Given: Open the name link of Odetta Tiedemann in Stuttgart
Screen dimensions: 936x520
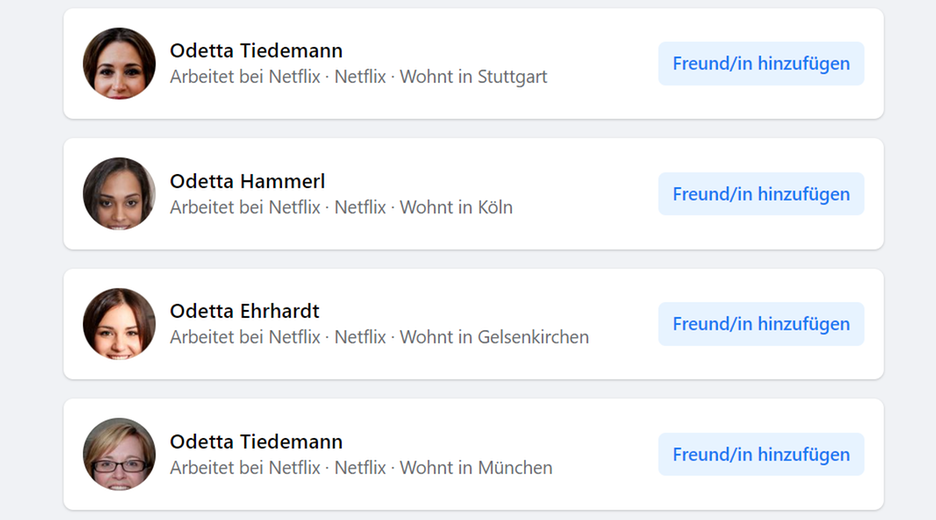Looking at the screenshot, I should [x=256, y=51].
